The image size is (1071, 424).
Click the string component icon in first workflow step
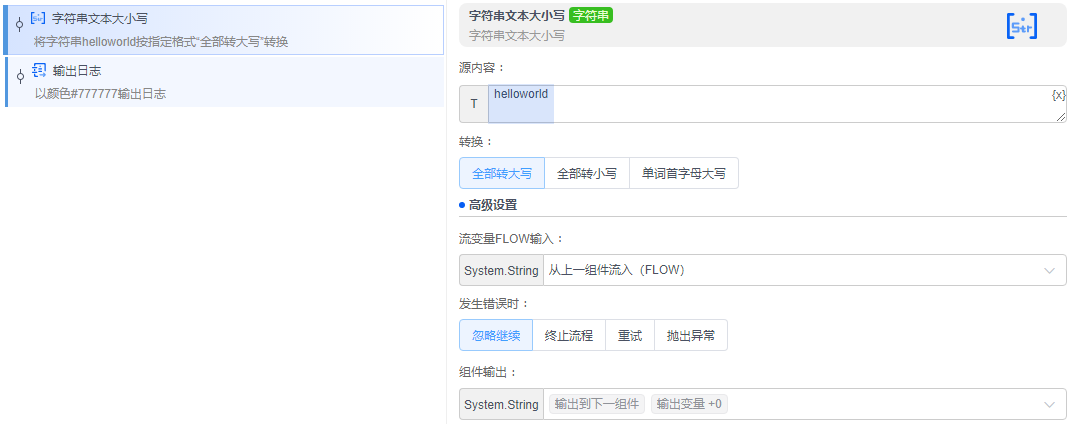pyautogui.click(x=38, y=18)
